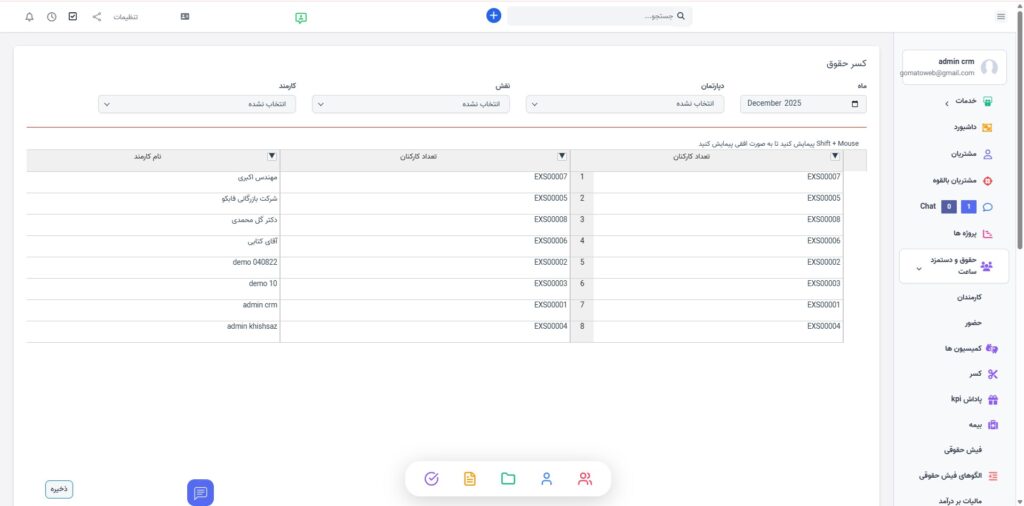
Task: Open the blue chat bubble floating button
Action: click(200, 492)
